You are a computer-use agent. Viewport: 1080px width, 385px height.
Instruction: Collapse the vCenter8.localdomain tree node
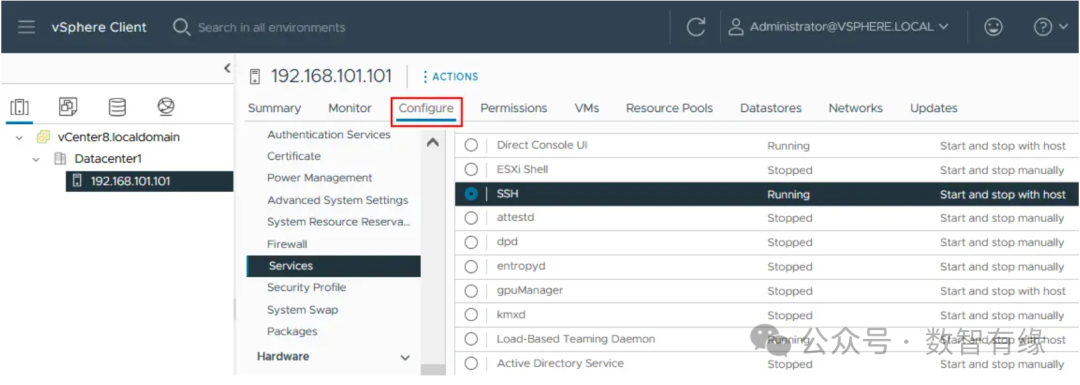[19, 138]
